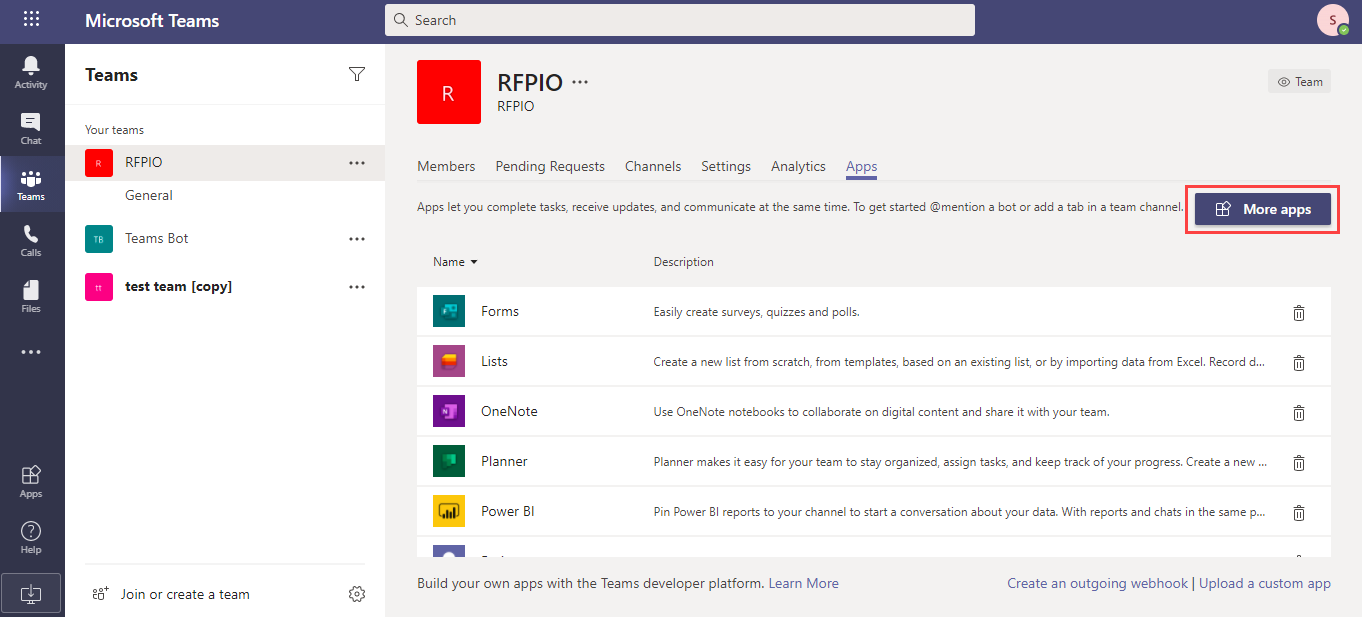Screen dimensions: 1362x617
Task: Click the Your teams section label
Action: point(114,130)
